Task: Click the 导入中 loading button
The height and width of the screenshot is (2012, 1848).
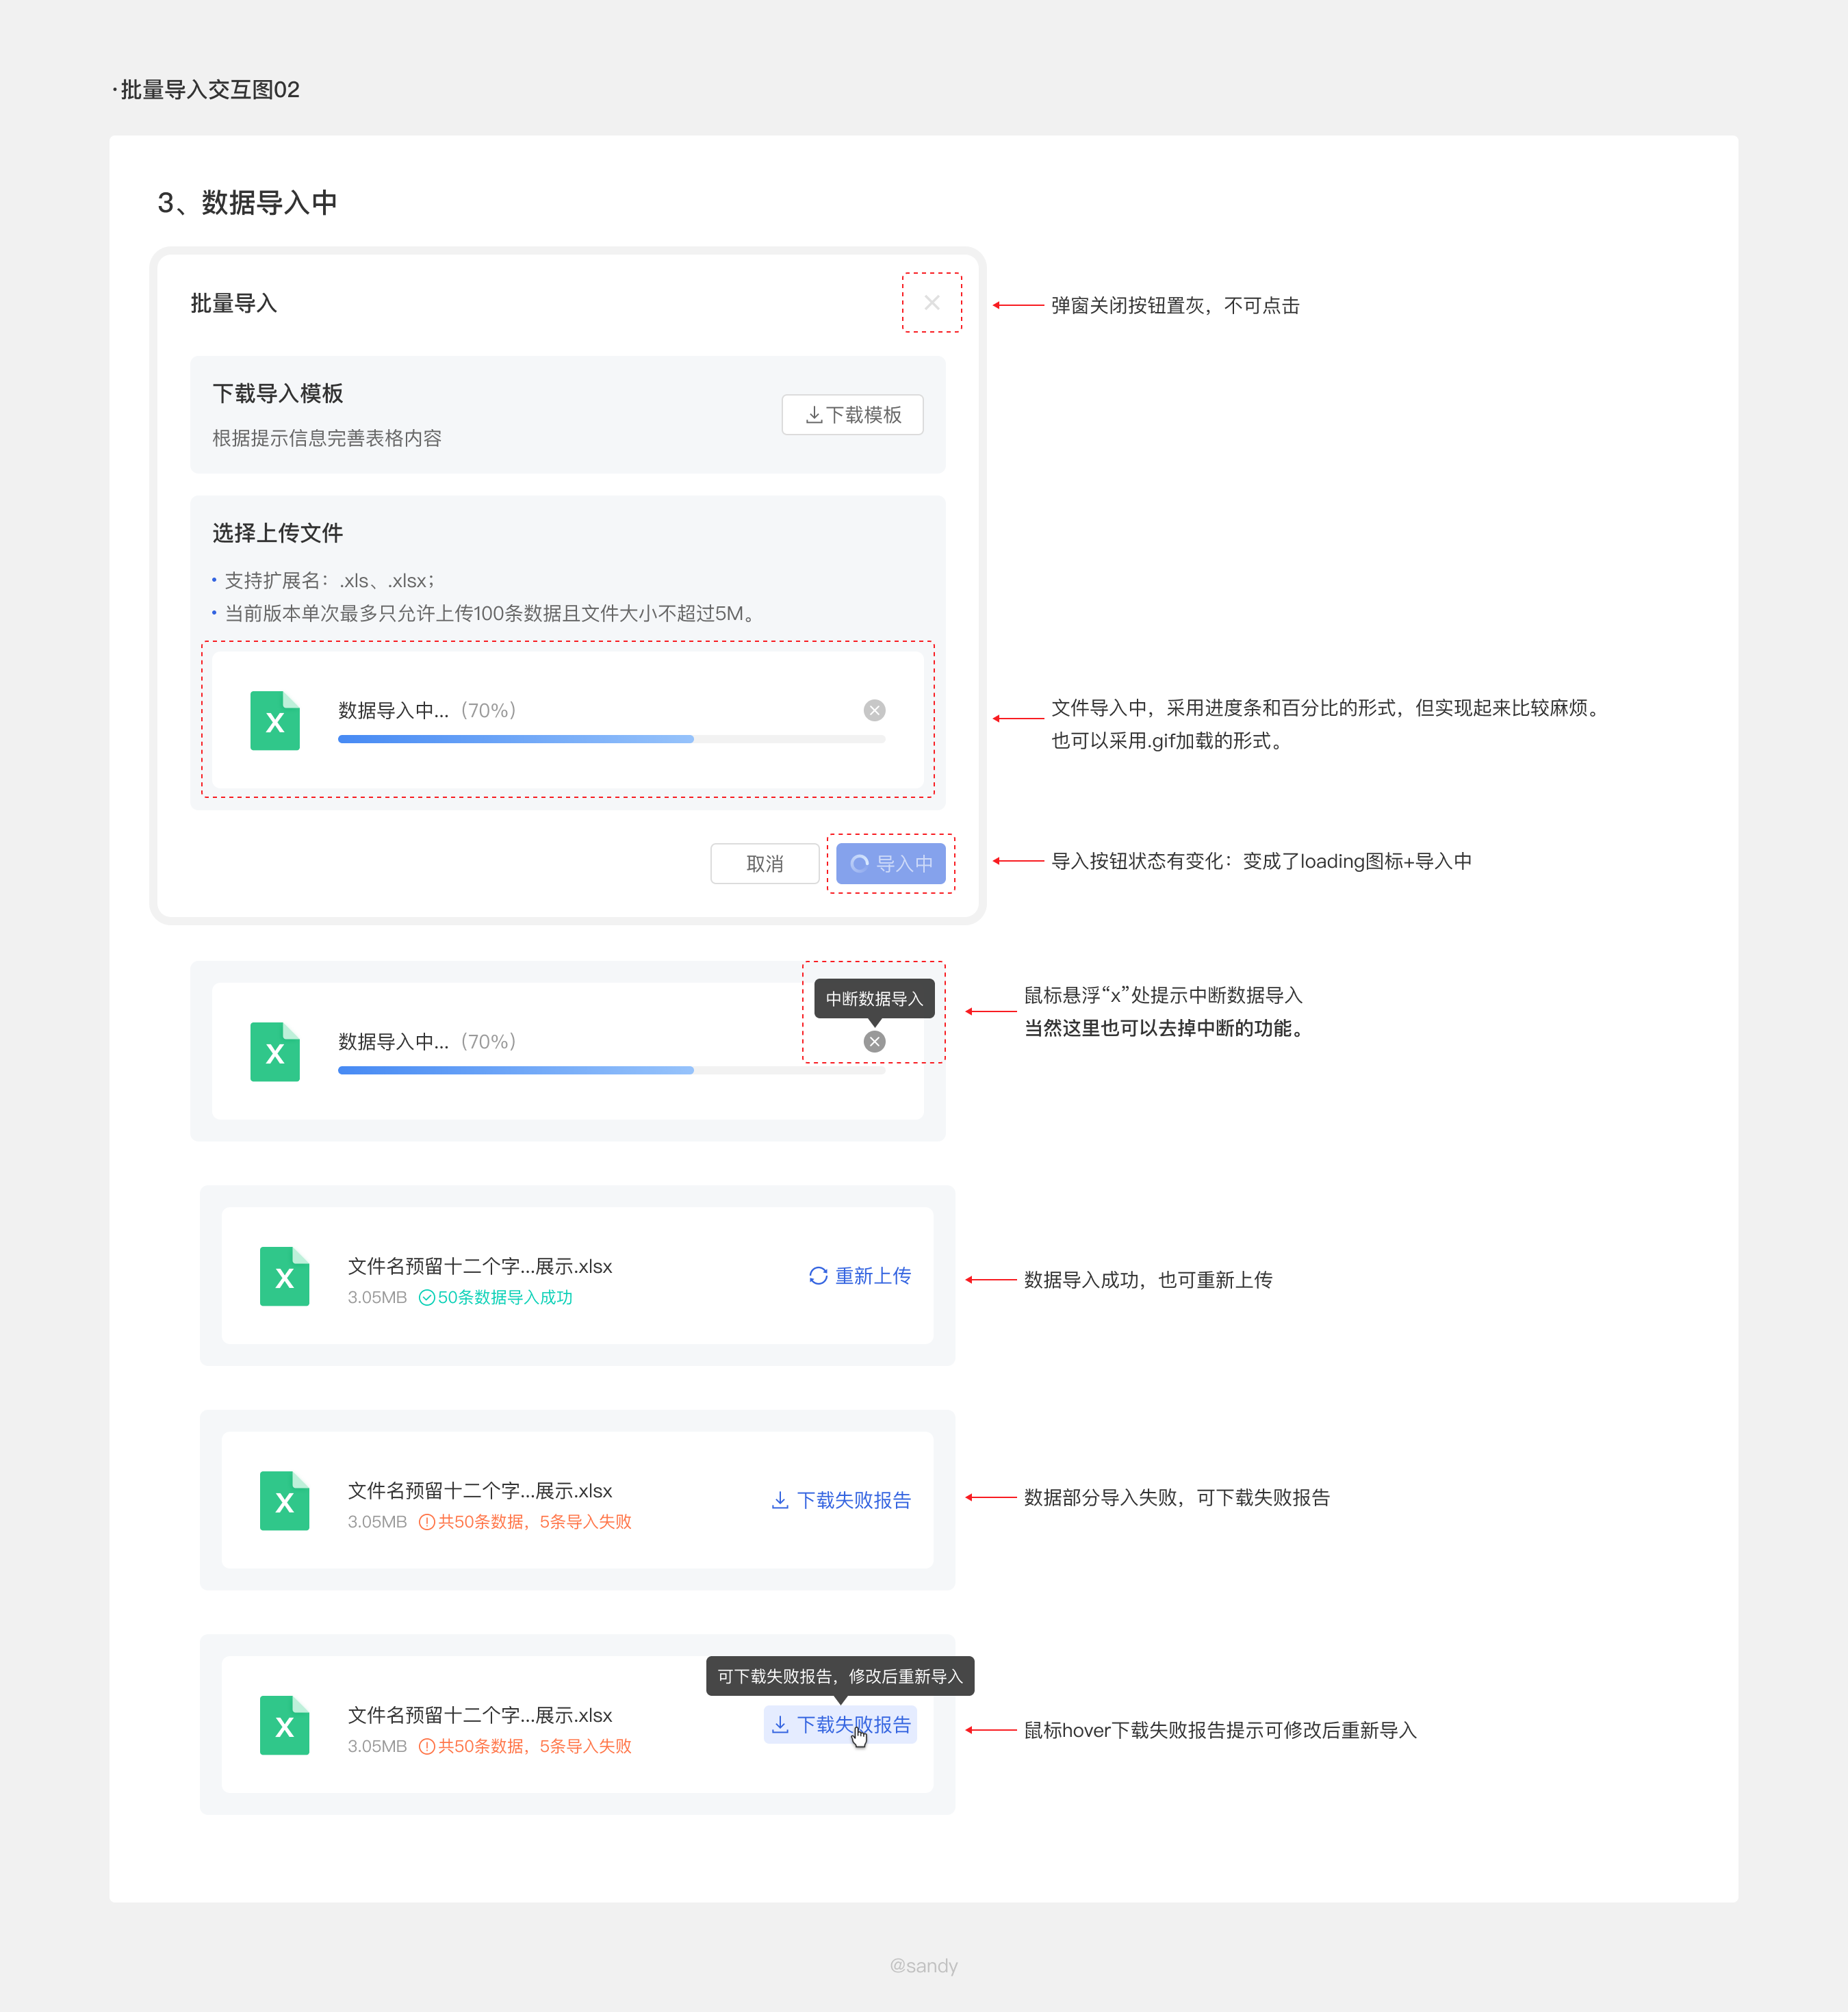Action: coord(890,863)
